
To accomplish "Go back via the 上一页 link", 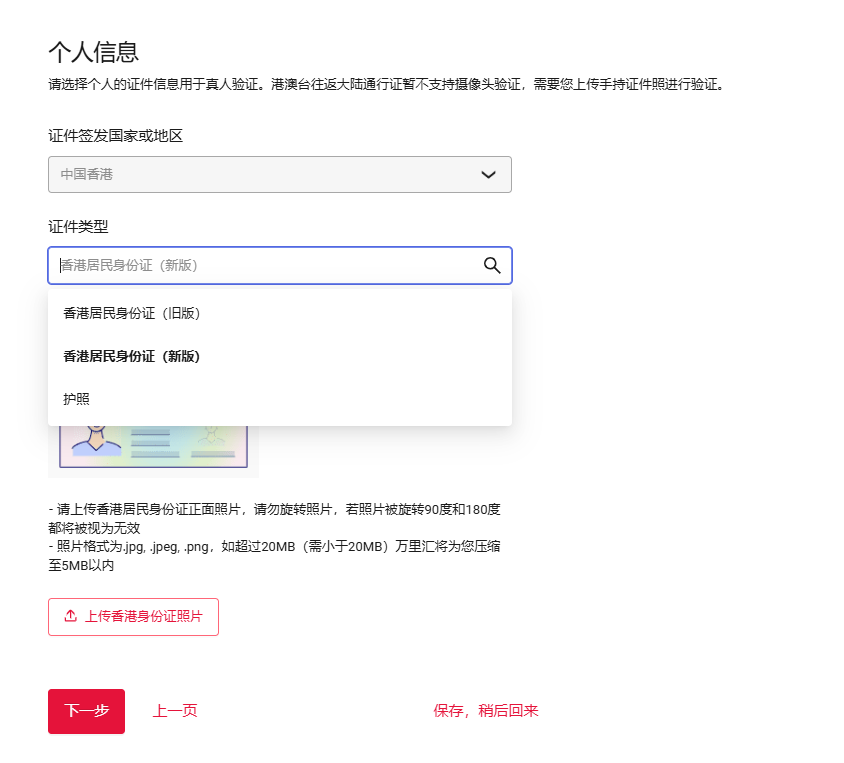I will pyautogui.click(x=175, y=711).
